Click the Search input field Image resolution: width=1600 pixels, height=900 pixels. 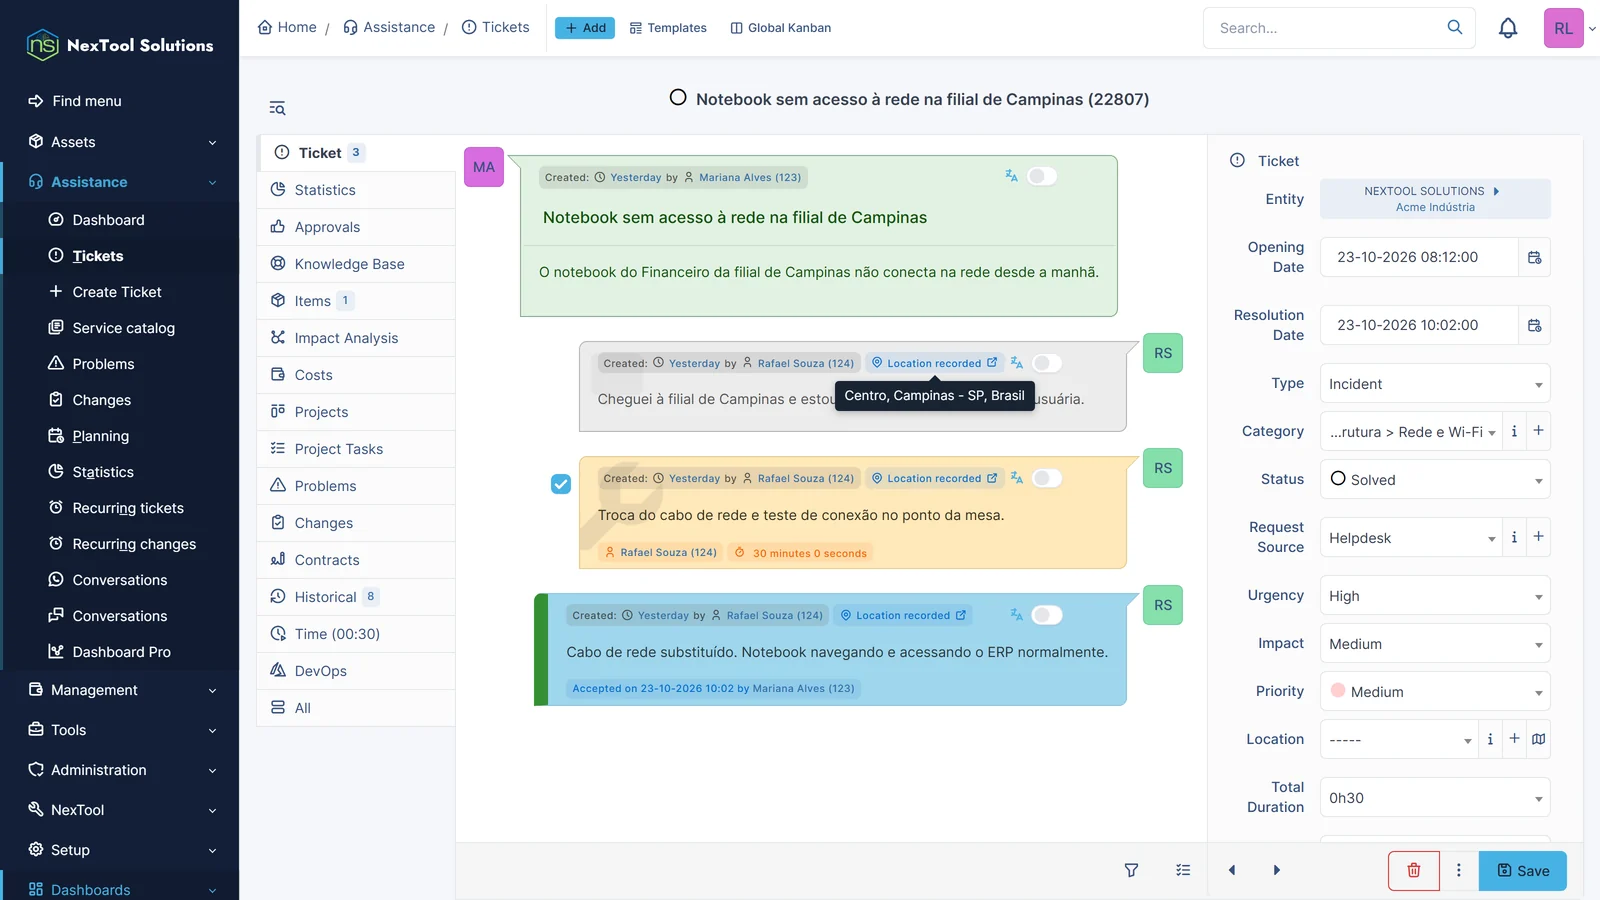point(1325,28)
